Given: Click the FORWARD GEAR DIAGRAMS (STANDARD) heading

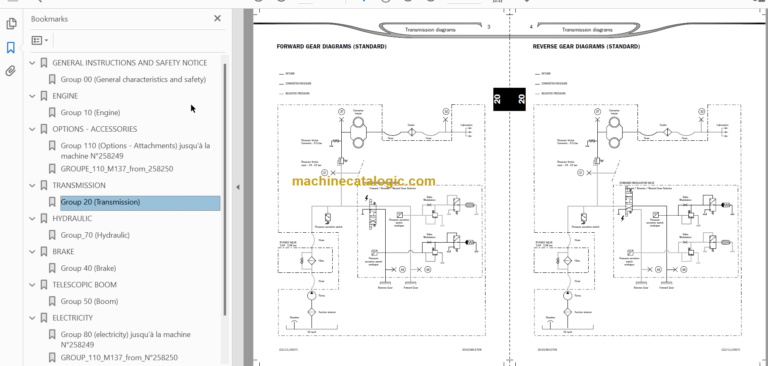Looking at the screenshot, I should click(332, 47).
